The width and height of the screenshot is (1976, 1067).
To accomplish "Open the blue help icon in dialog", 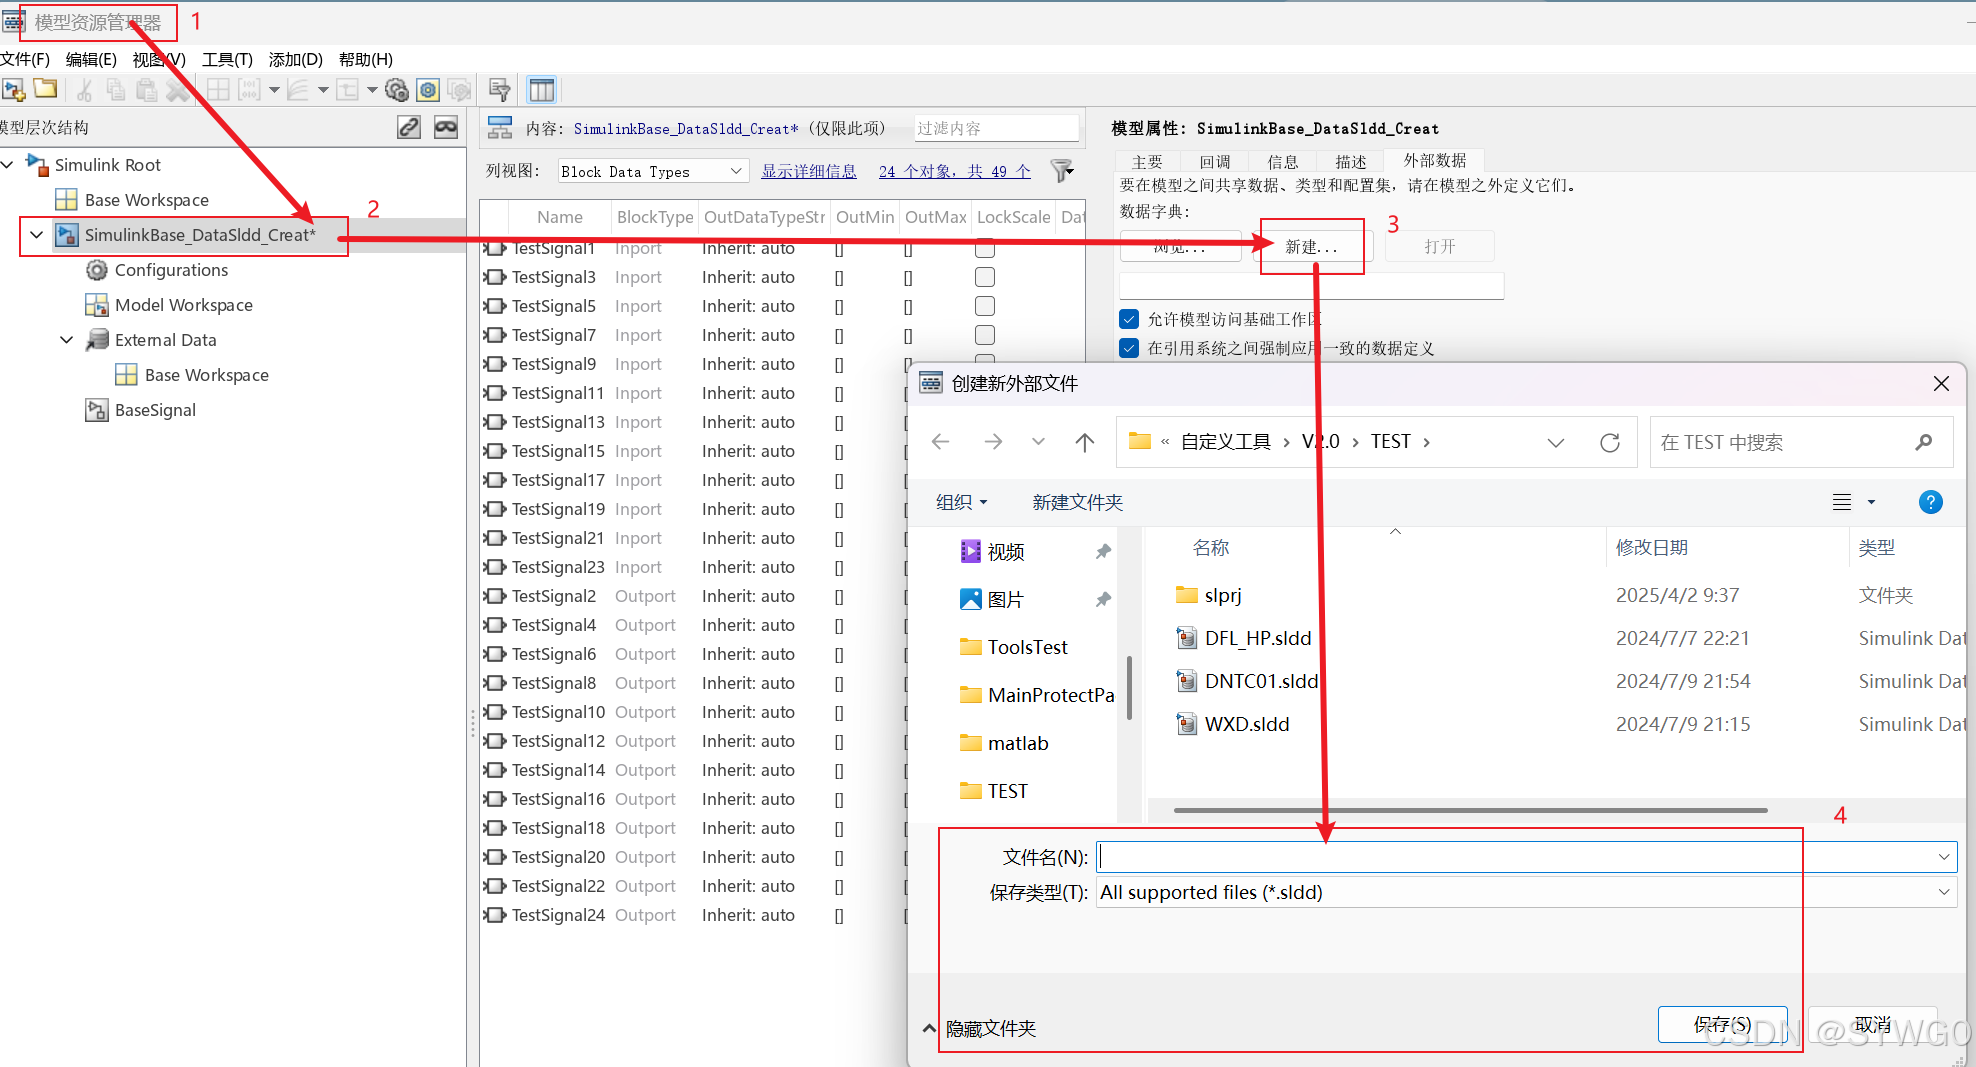I will click(1930, 502).
